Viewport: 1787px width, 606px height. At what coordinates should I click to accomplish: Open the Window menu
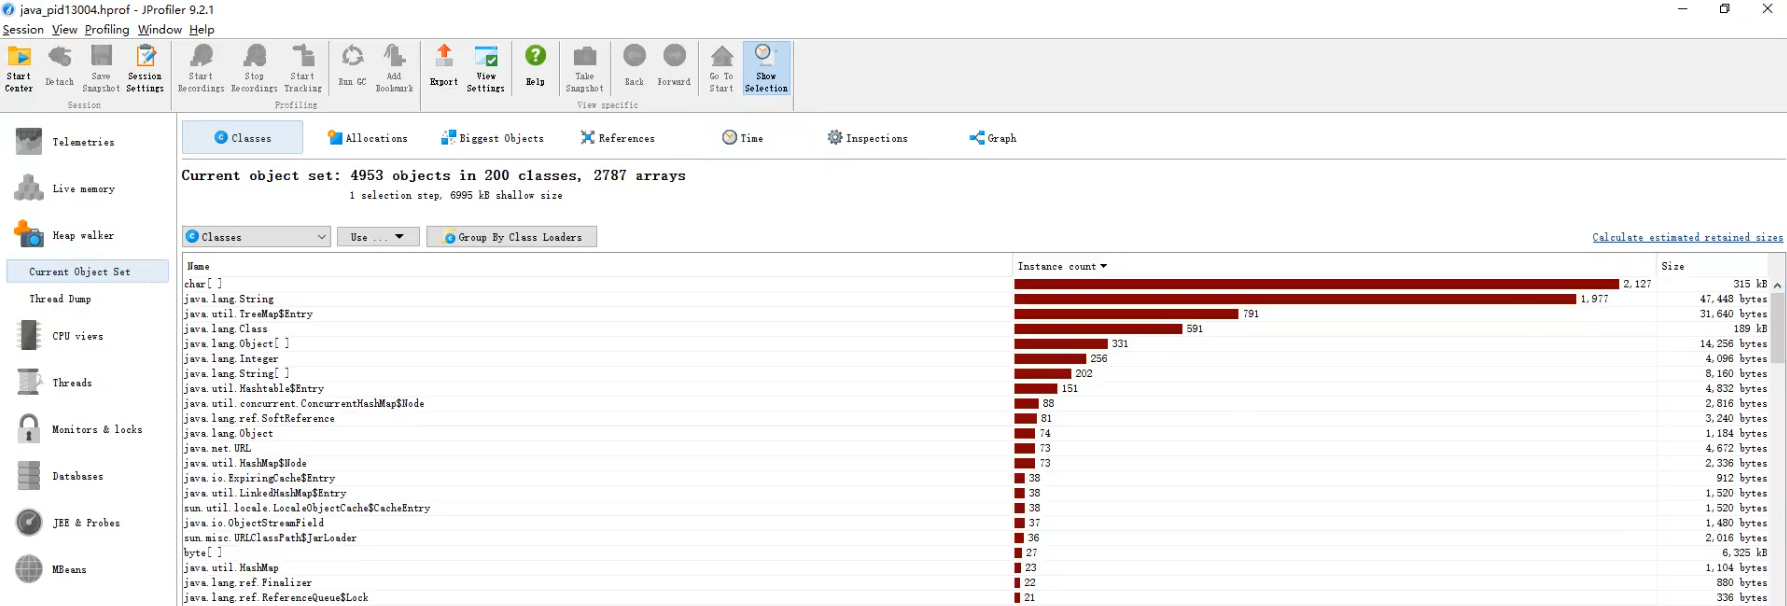coord(160,29)
